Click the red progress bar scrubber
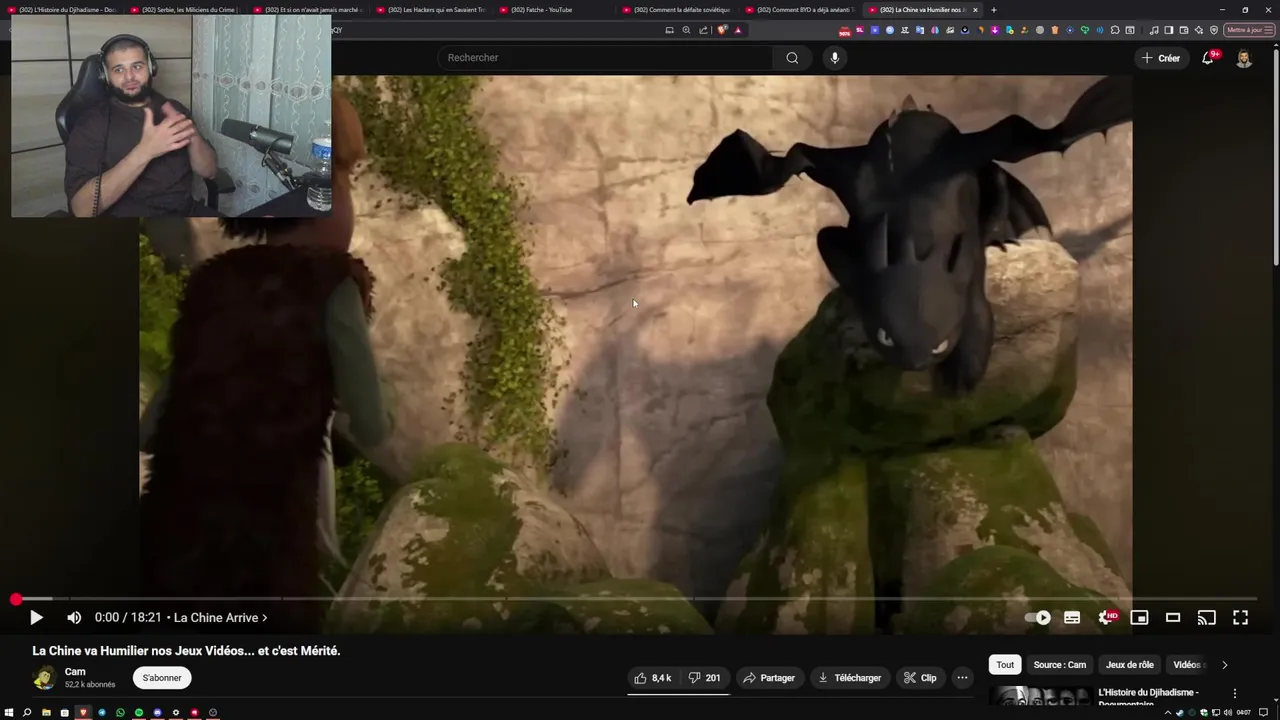Image resolution: width=1280 pixels, height=720 pixels. click(x=16, y=599)
